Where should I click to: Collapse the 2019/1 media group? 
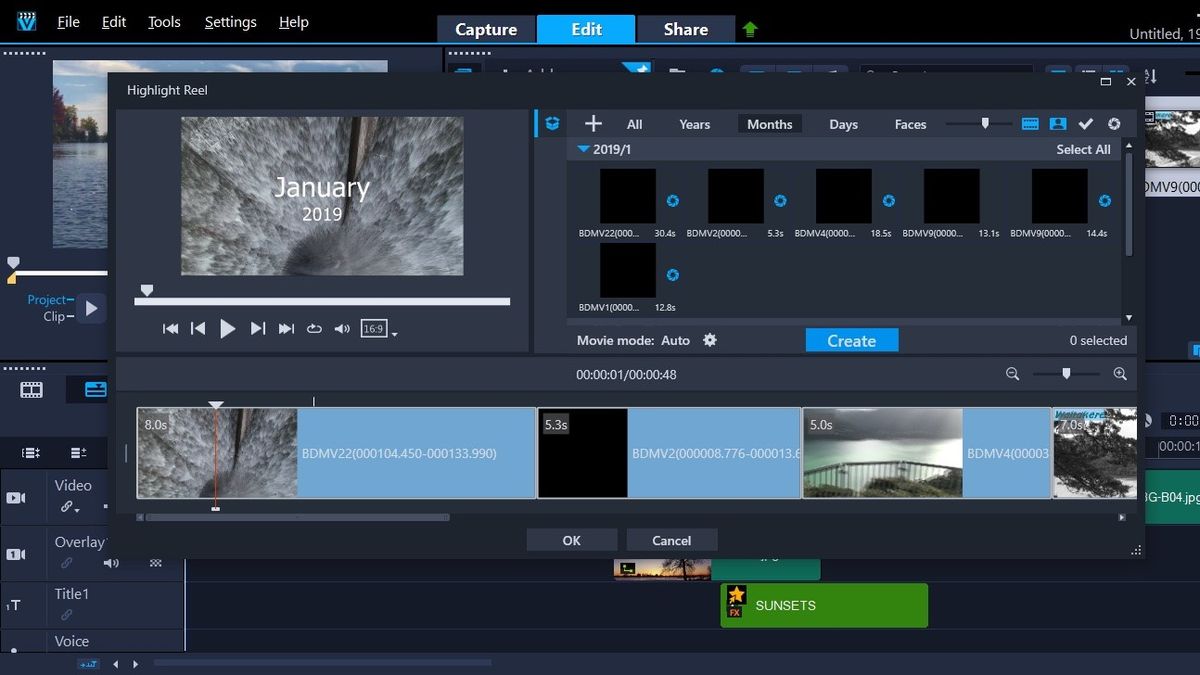(x=583, y=147)
